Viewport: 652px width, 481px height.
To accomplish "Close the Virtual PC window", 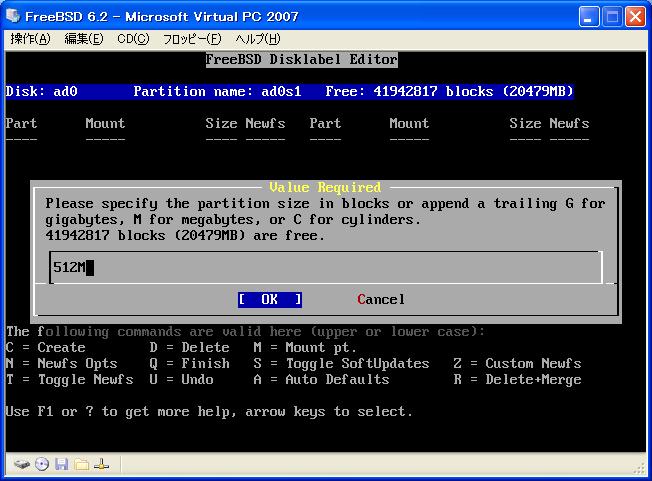I will tap(635, 17).
